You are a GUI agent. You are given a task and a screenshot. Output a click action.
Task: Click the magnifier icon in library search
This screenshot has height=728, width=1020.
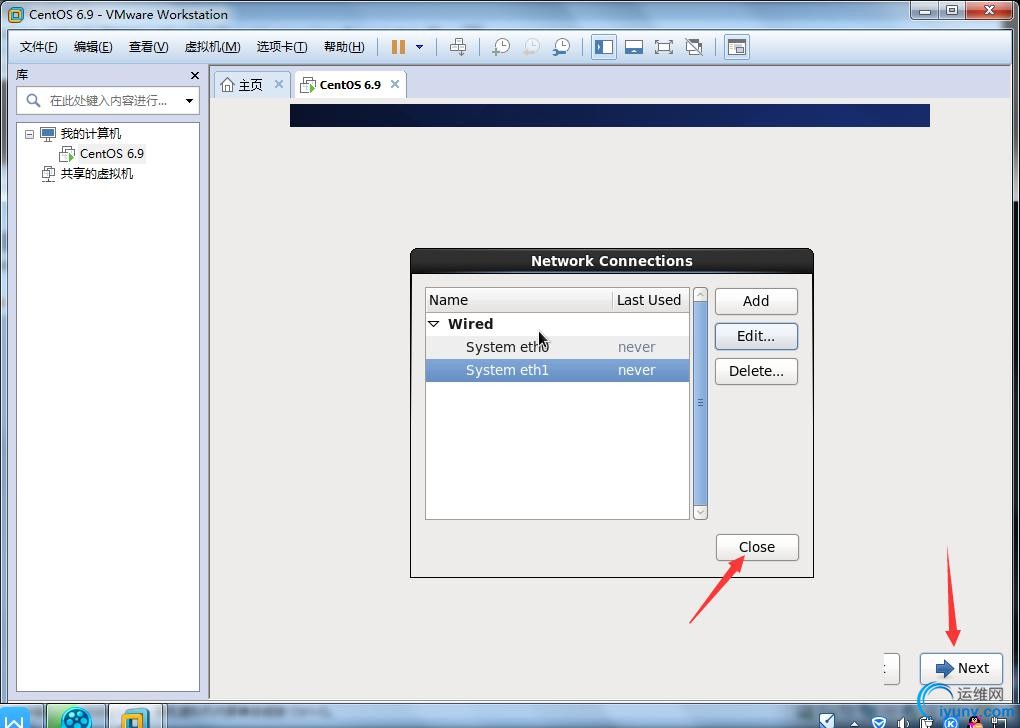[33, 100]
